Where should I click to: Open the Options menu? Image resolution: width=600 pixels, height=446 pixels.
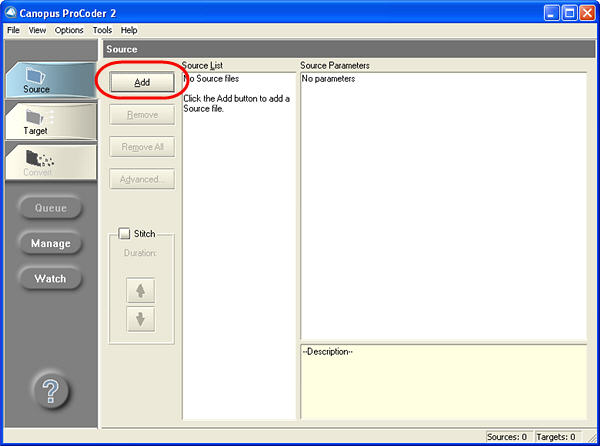click(69, 30)
